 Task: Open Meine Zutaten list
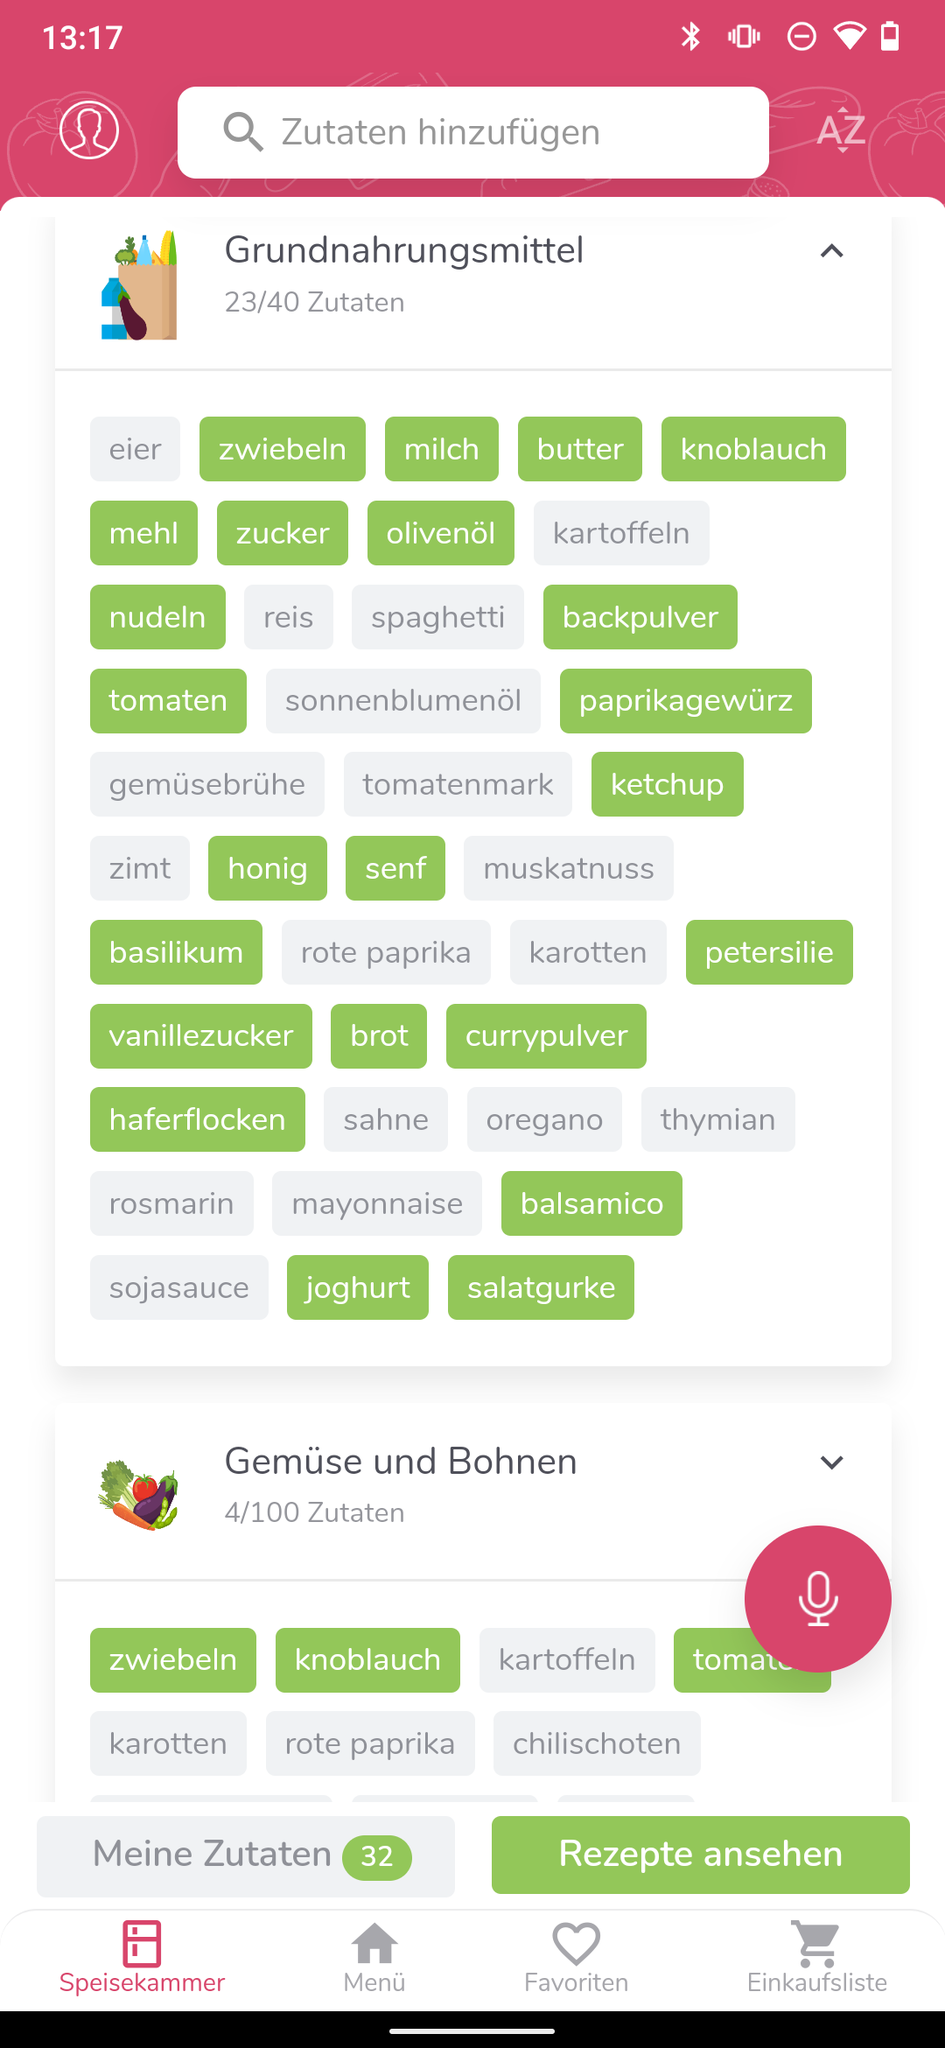click(246, 1855)
